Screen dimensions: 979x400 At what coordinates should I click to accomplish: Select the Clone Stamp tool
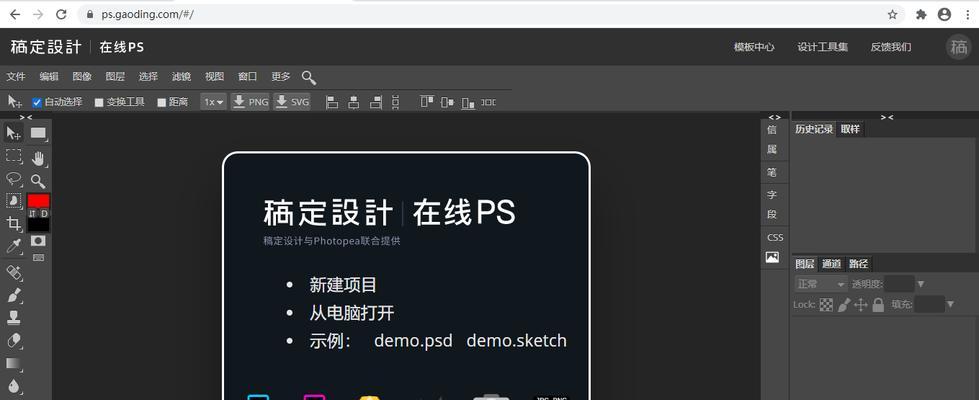[x=14, y=318]
